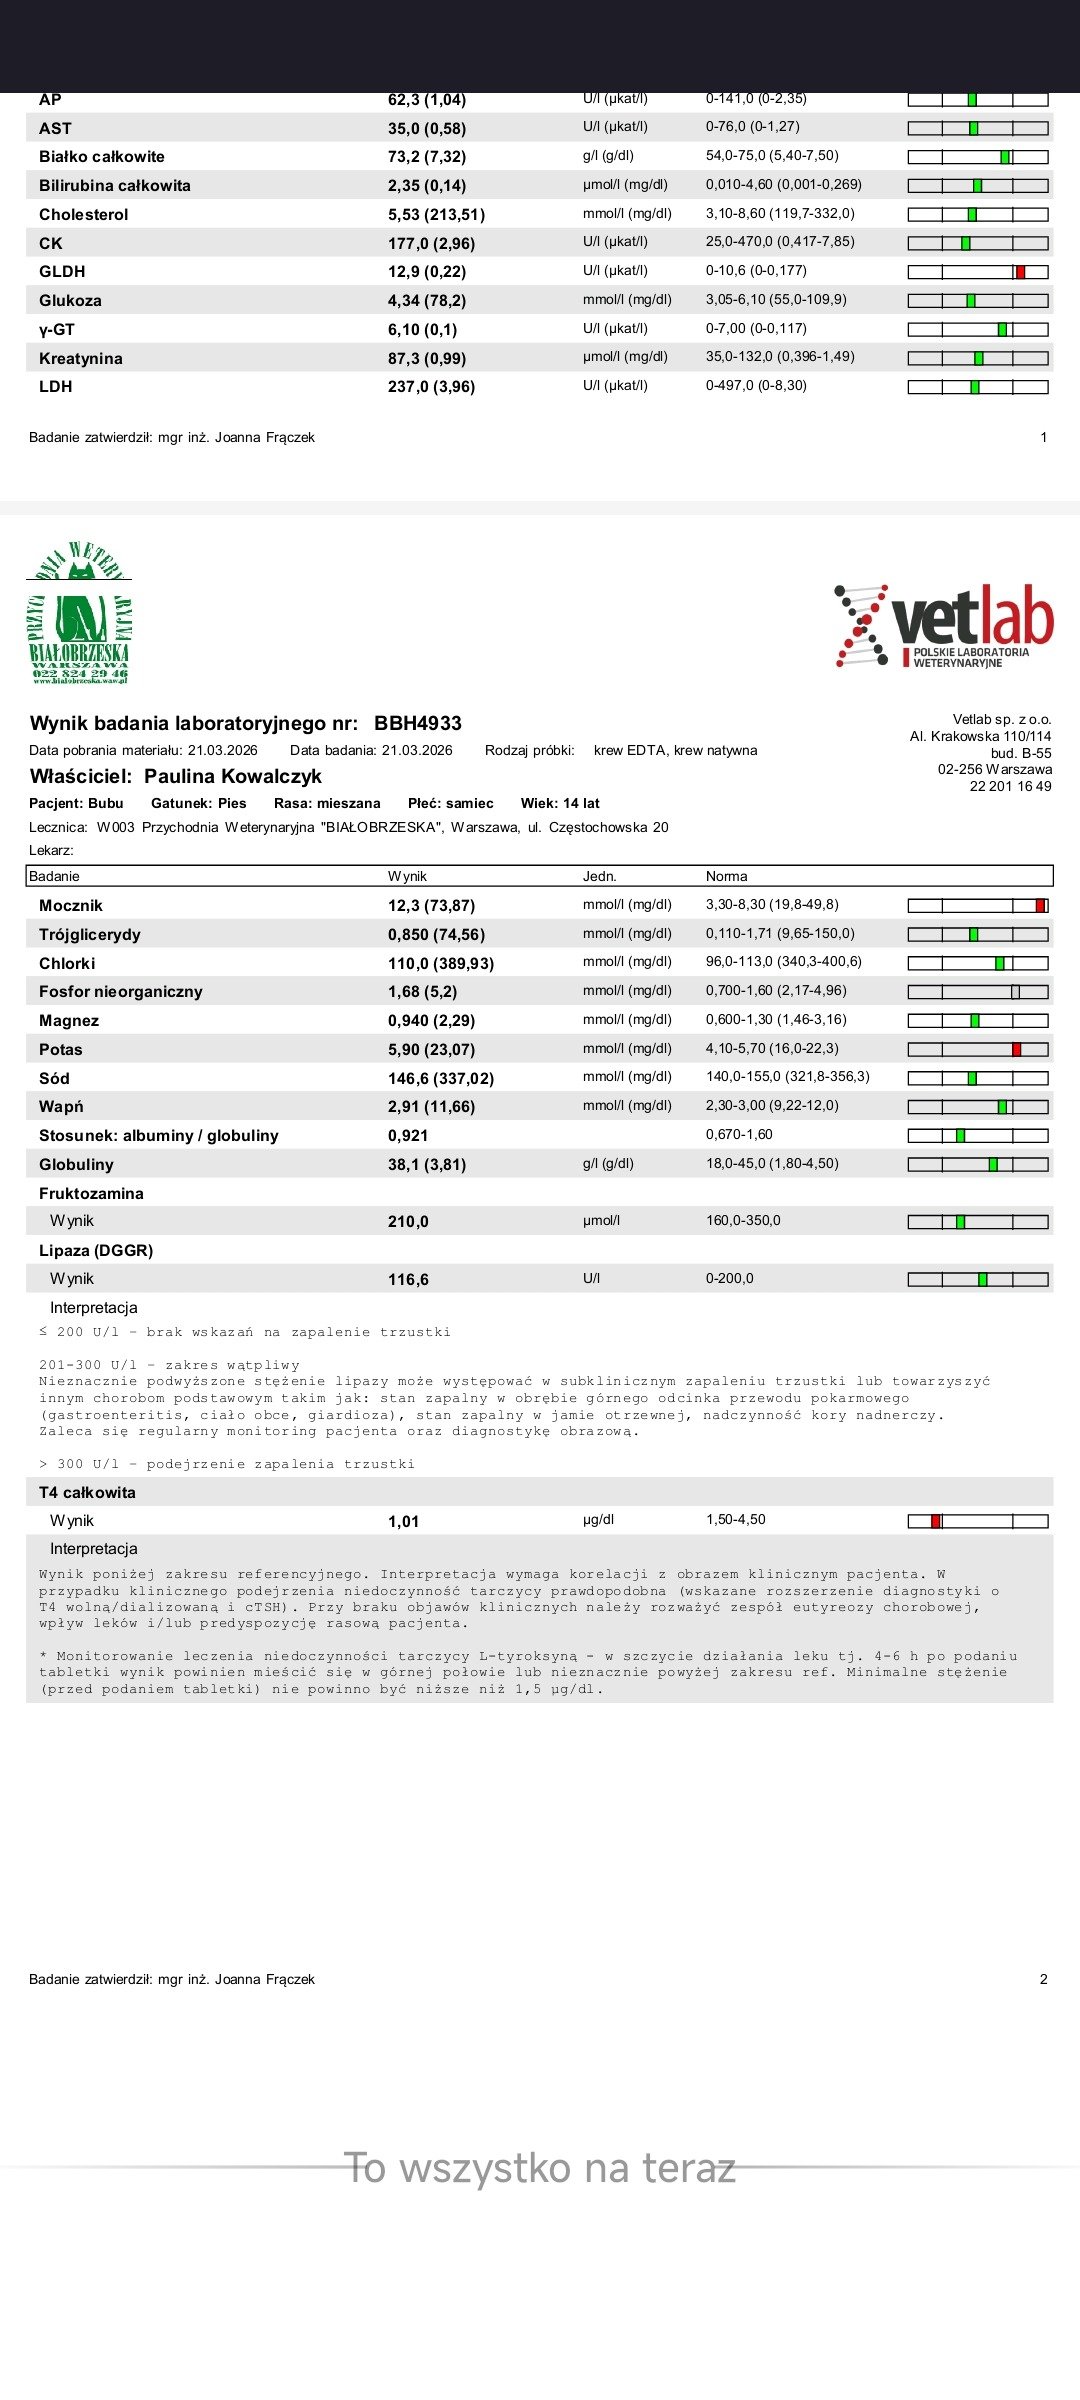Click the Białobrzeska veterinary clinic logo
The height and width of the screenshot is (2400, 1080).
79,613
